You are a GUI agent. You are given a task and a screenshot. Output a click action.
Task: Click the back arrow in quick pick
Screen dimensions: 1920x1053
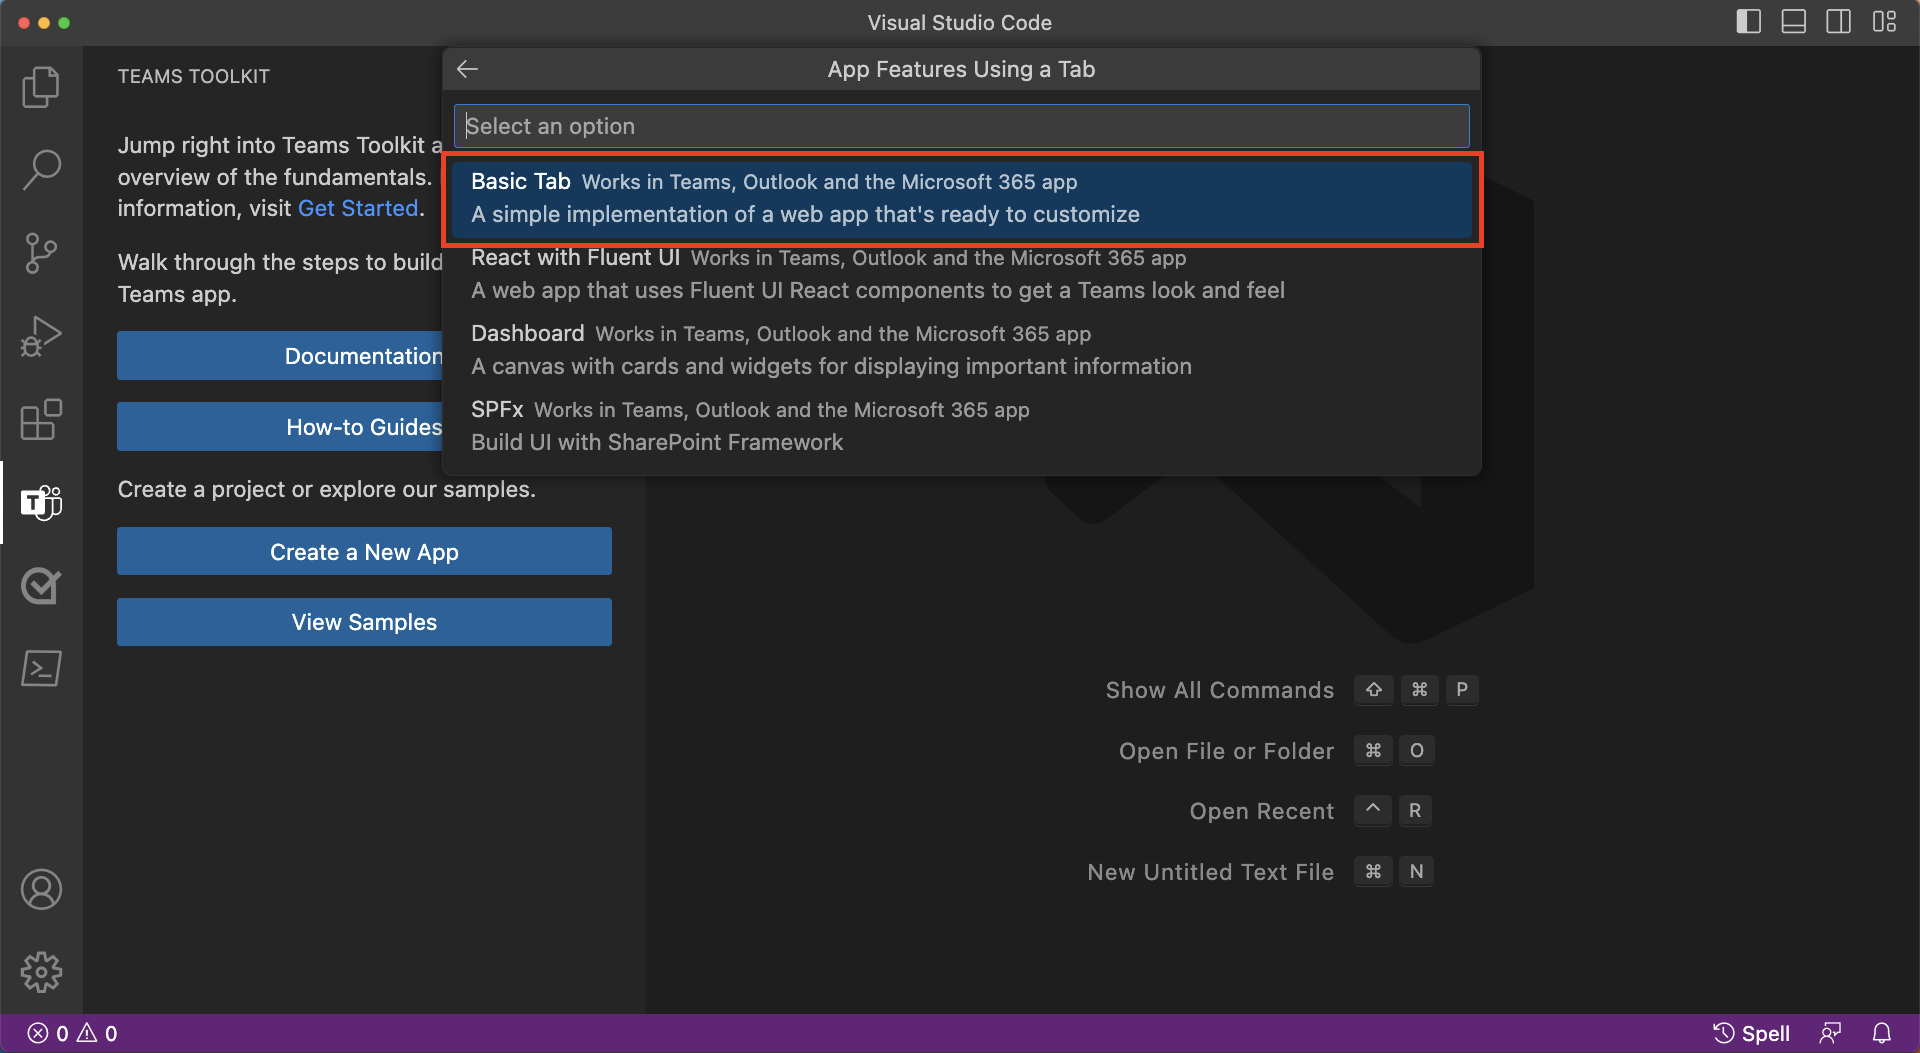pos(467,69)
